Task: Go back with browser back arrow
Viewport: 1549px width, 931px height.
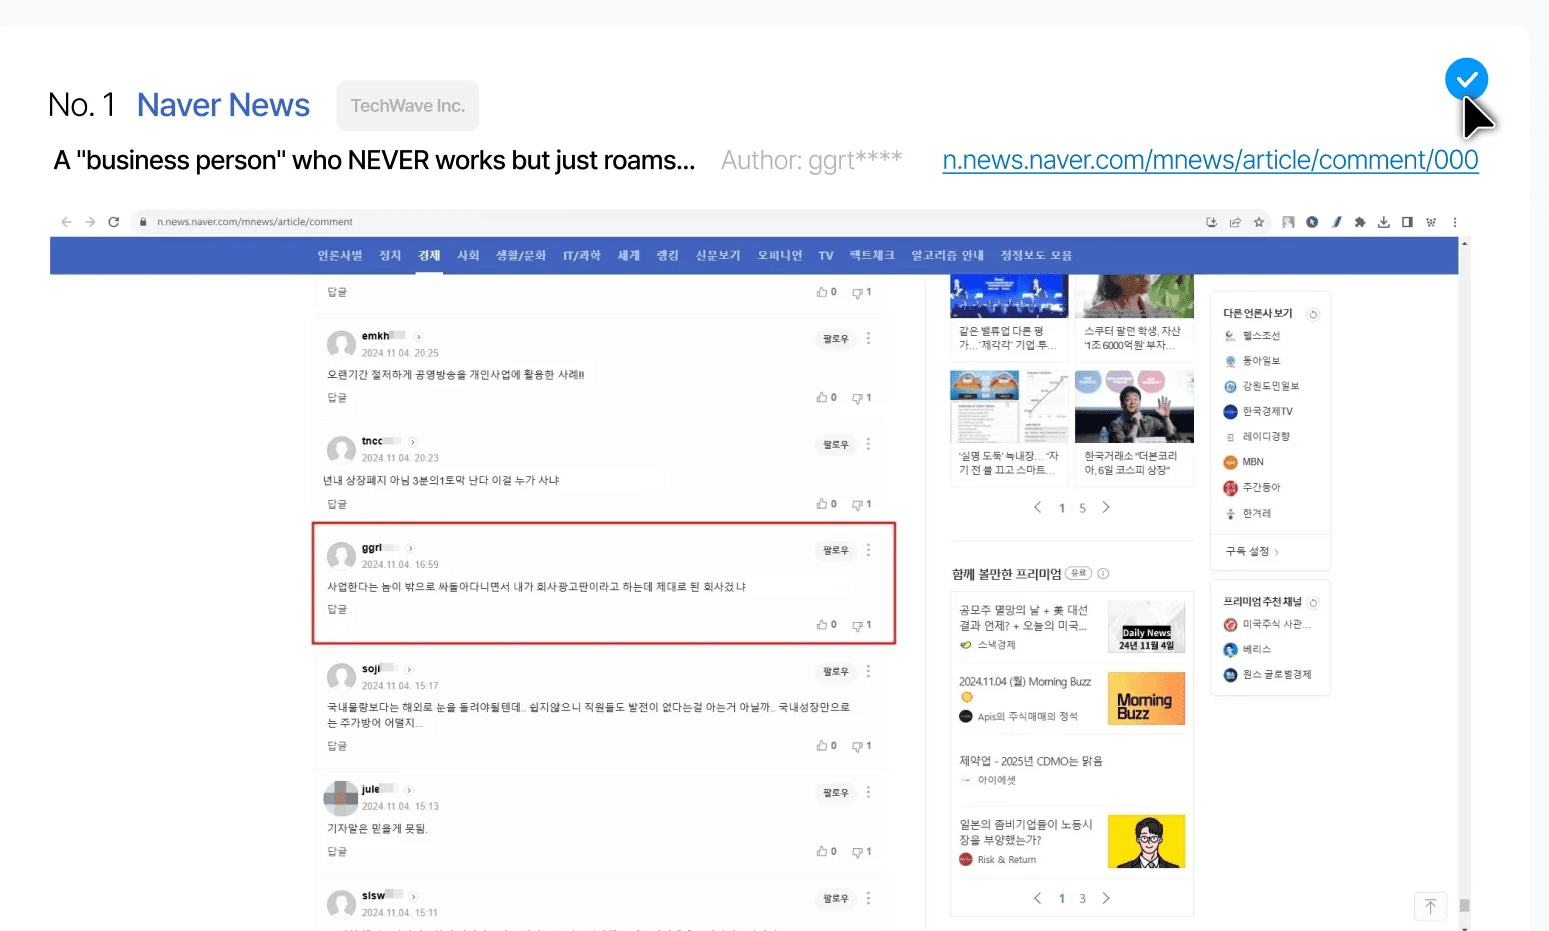Action: [66, 222]
